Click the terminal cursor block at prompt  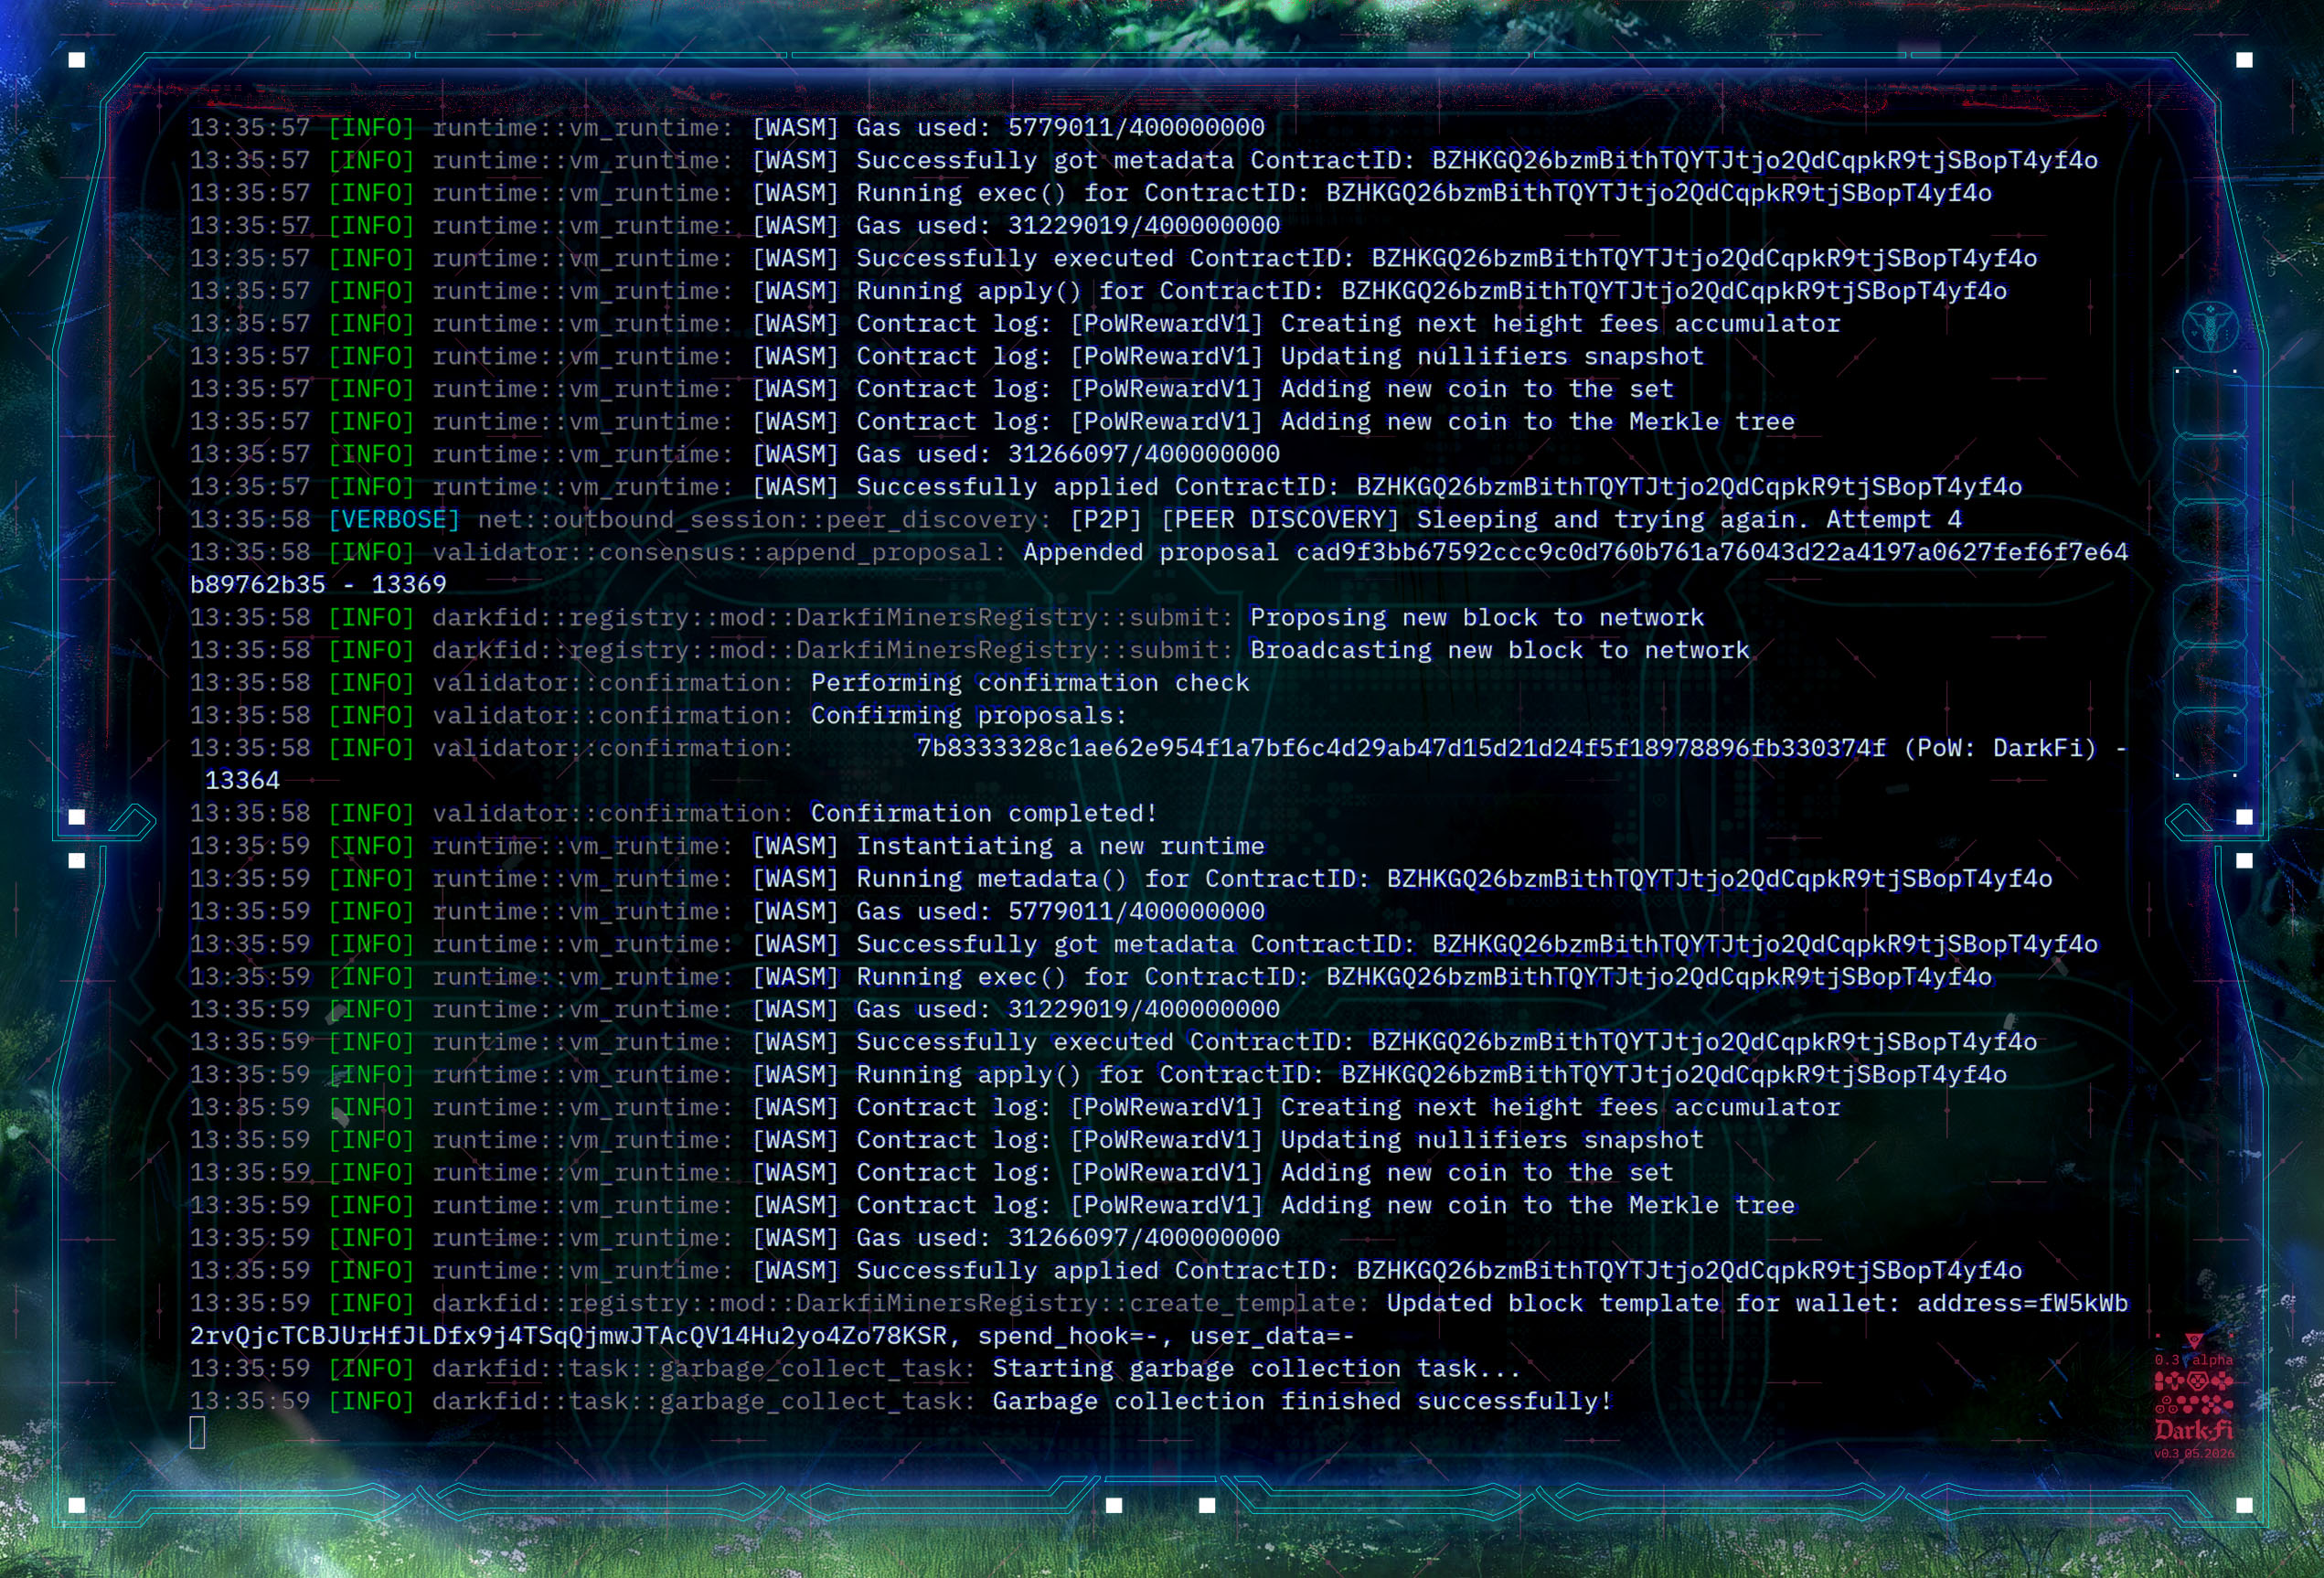(198, 1433)
